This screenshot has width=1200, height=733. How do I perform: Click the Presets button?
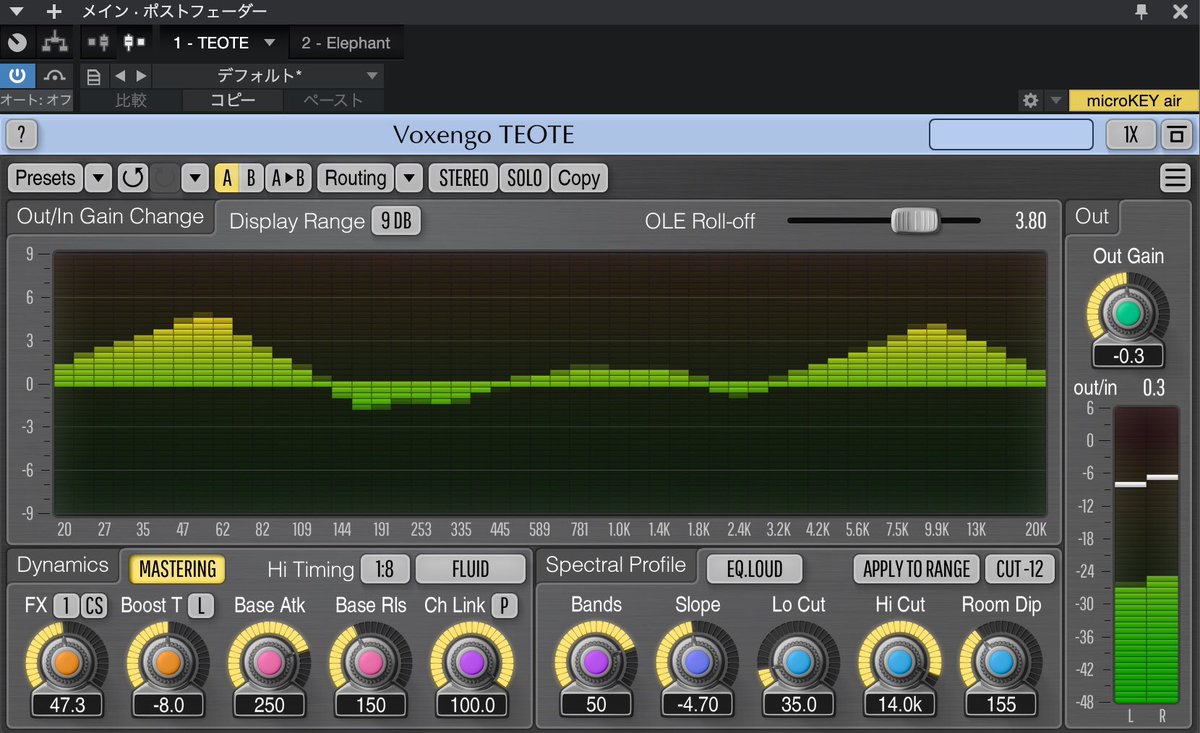coord(46,178)
